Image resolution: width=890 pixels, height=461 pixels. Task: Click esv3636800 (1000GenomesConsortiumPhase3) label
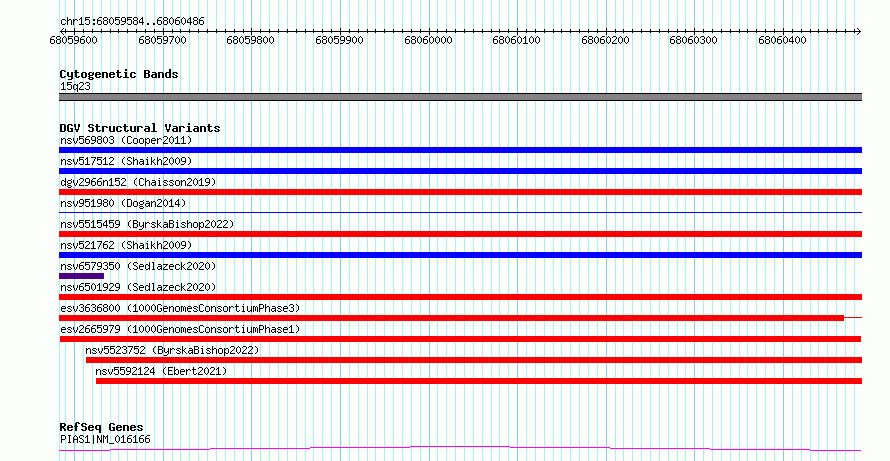180,308
